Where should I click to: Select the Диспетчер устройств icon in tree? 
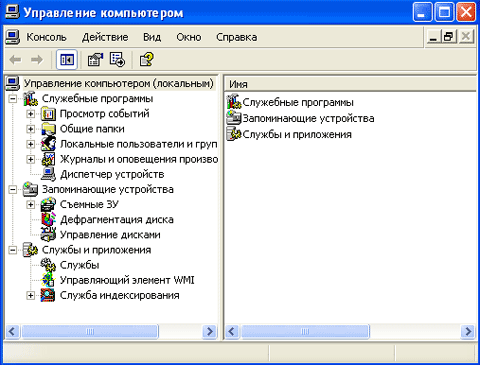pyautogui.click(x=49, y=174)
